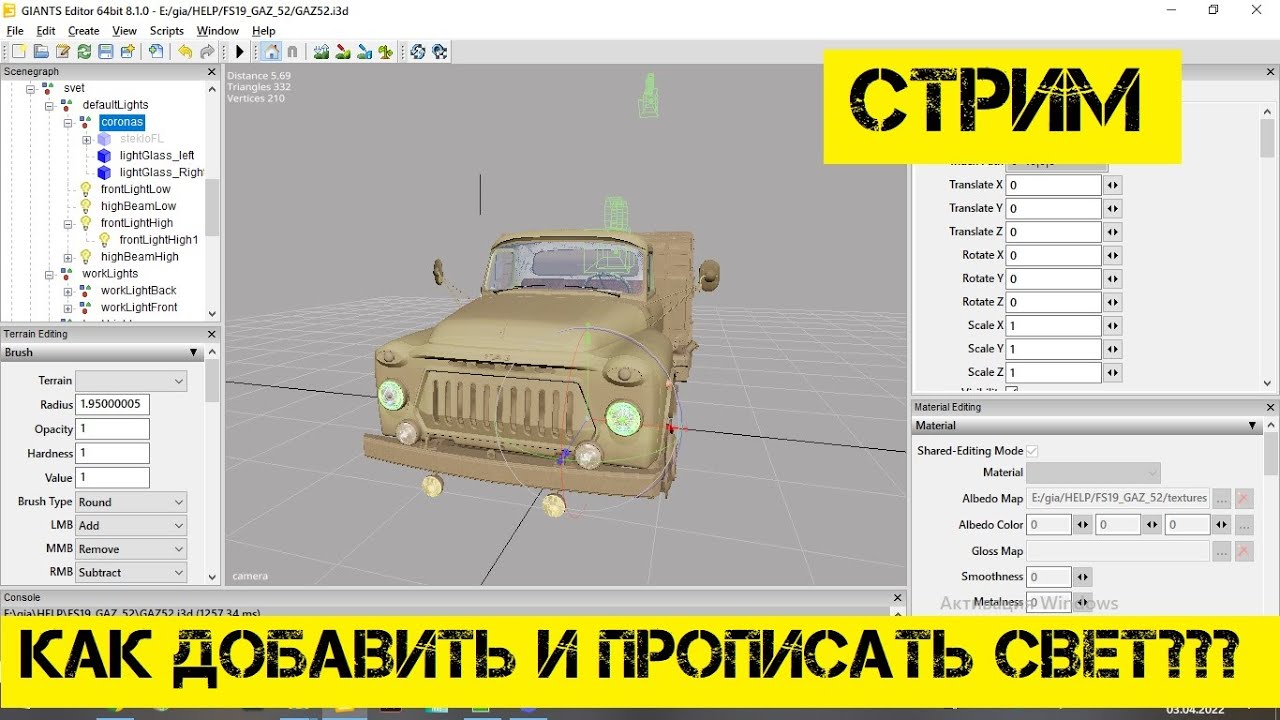Screen dimensions: 1280x720
Task: Click the browse button for Gloss Map
Action: pos(1222,551)
